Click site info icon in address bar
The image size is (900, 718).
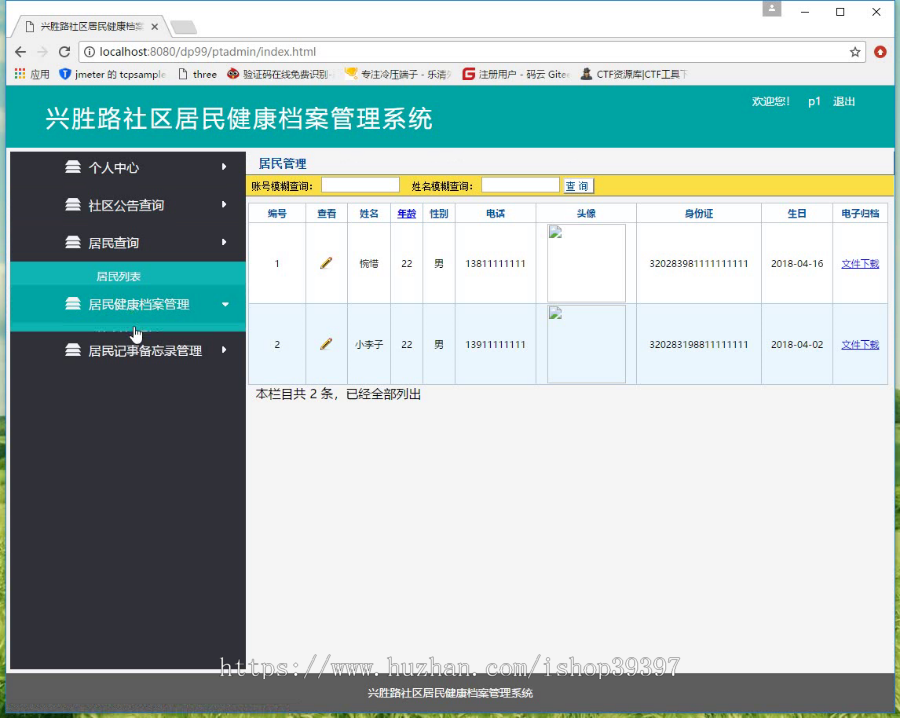(90, 52)
